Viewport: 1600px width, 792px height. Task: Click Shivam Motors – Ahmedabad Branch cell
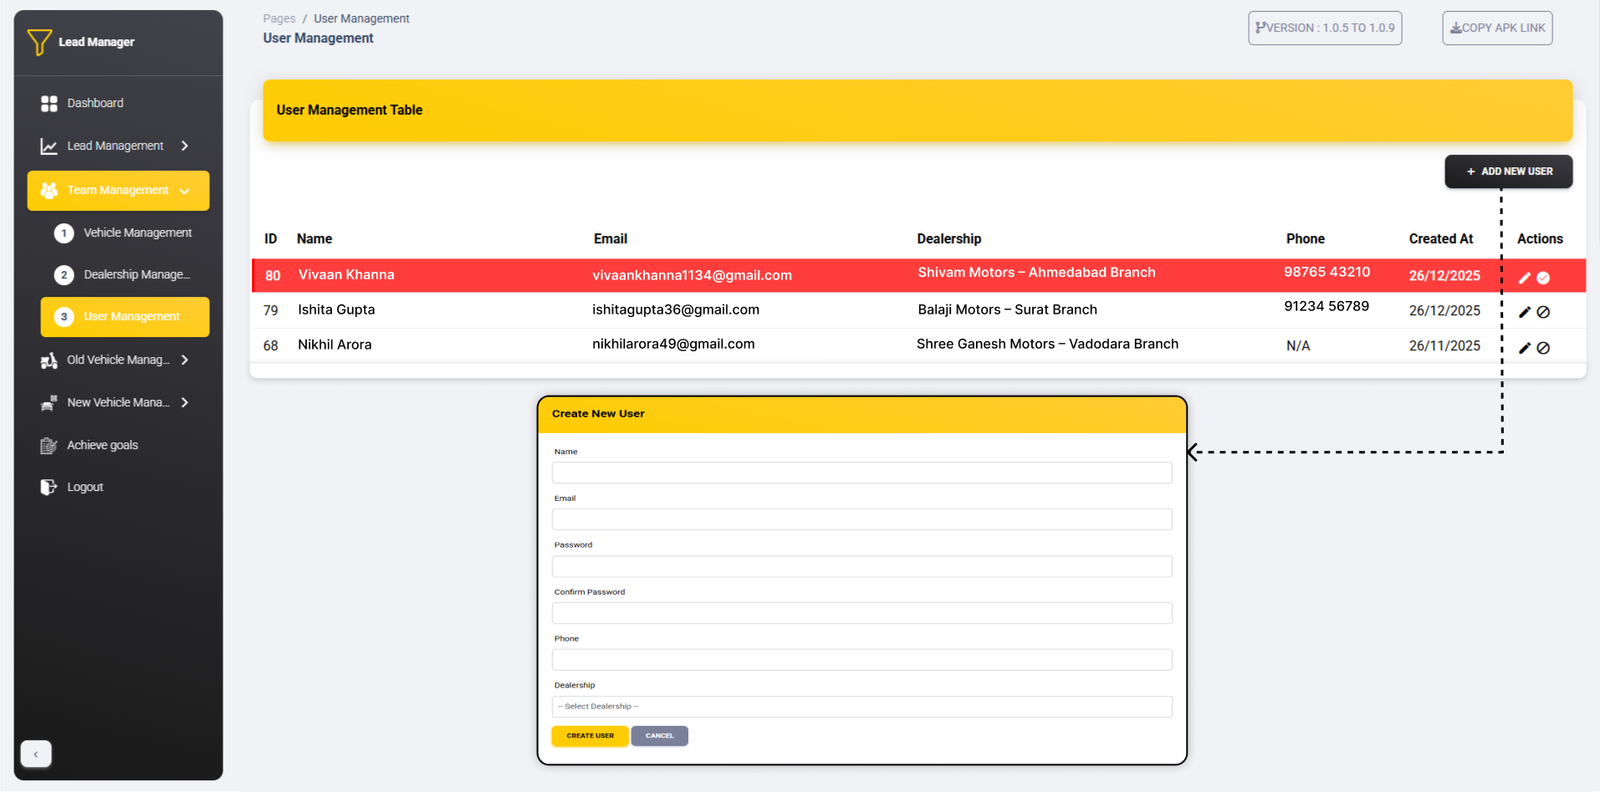tap(1037, 272)
